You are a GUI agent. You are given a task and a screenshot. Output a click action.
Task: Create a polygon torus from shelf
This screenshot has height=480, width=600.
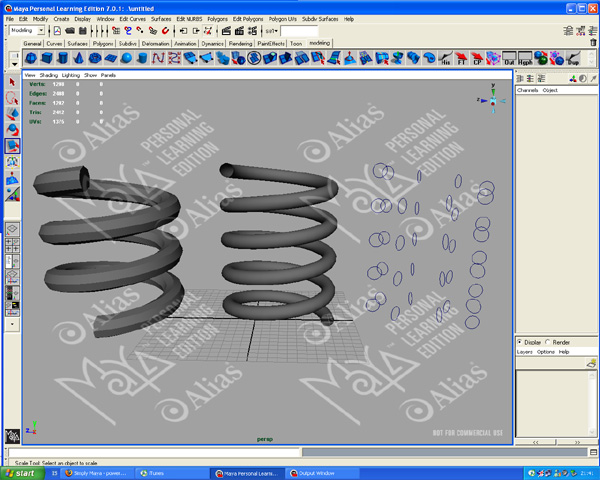[x=95, y=58]
